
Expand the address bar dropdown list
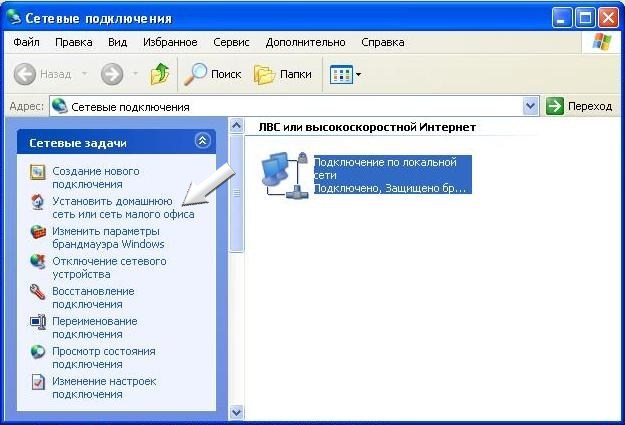[x=530, y=106]
